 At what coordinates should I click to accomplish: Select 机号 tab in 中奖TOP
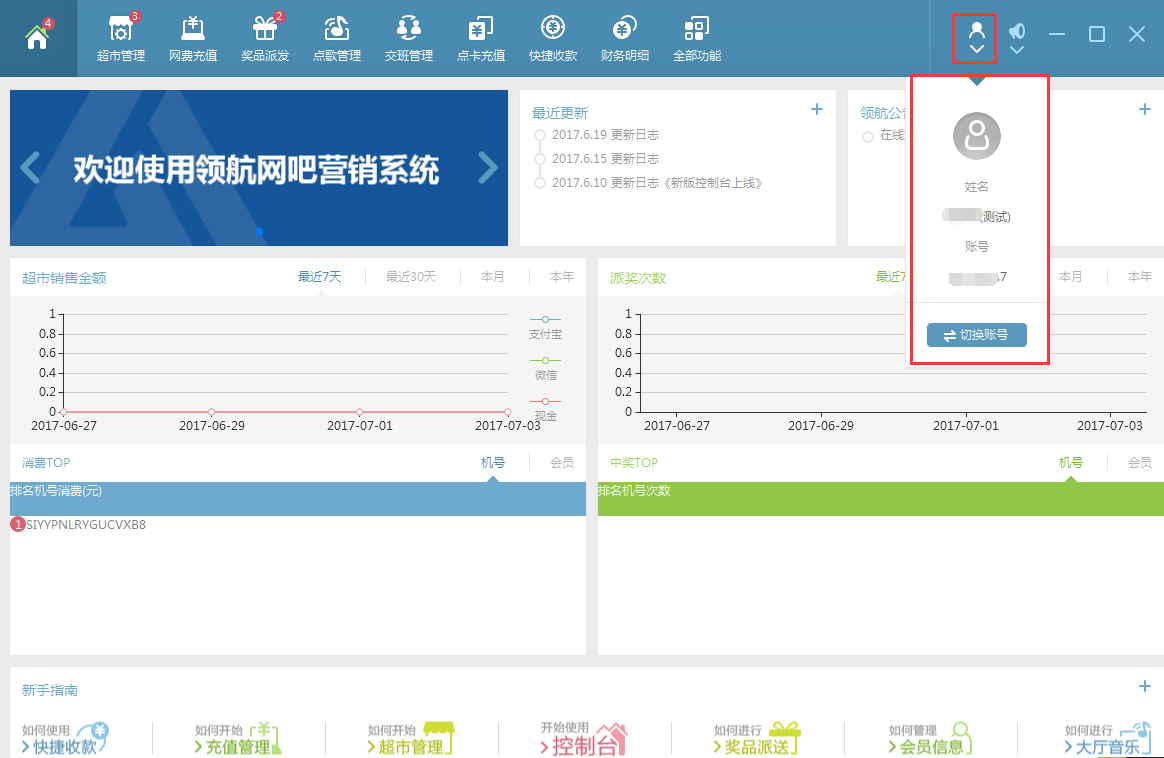[x=1070, y=463]
